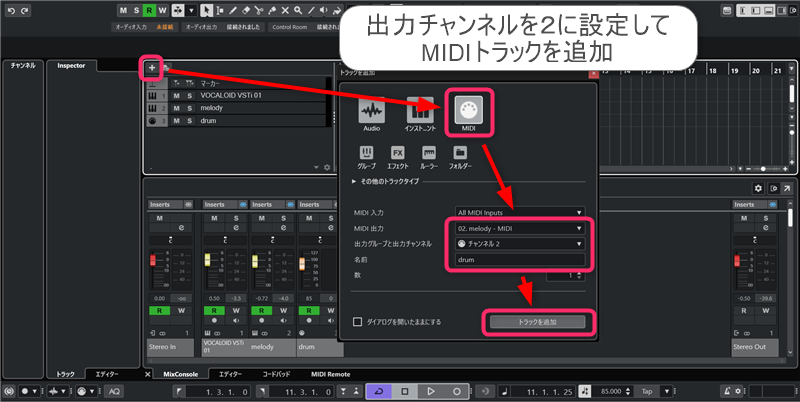Click the transport Record button
800x402 pixels.
point(457,391)
